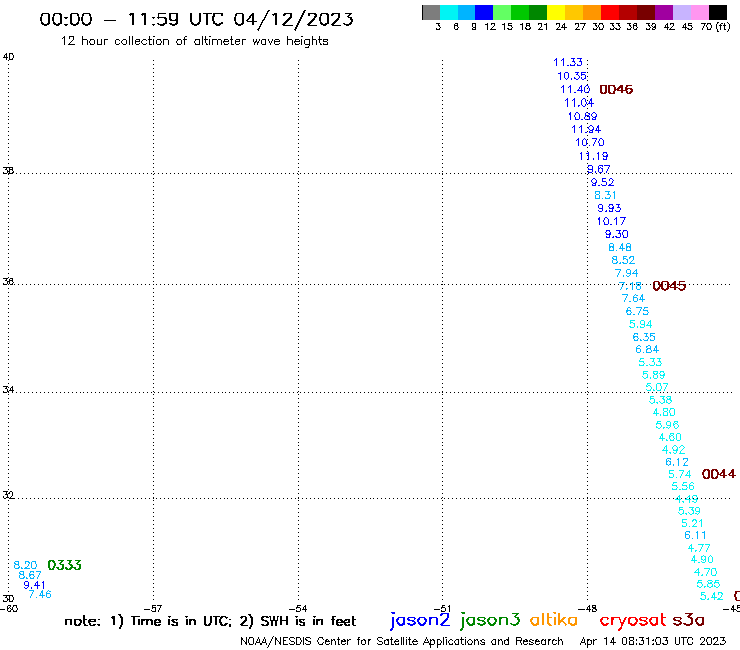
Task: Click the lavender swatch in the legend
Action: (x=681, y=12)
